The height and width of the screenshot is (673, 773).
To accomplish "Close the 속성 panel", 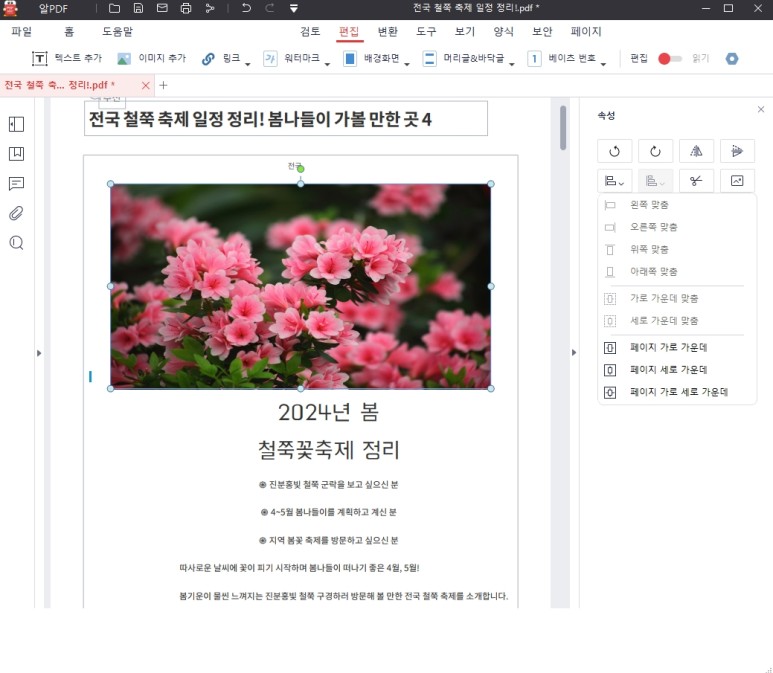I will point(761,109).
